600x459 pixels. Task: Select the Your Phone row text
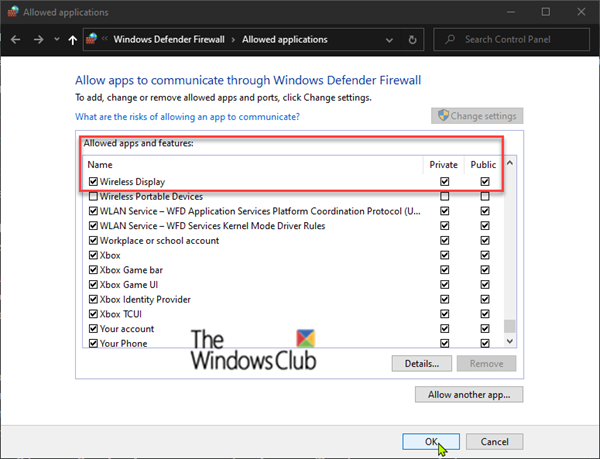[x=123, y=343]
